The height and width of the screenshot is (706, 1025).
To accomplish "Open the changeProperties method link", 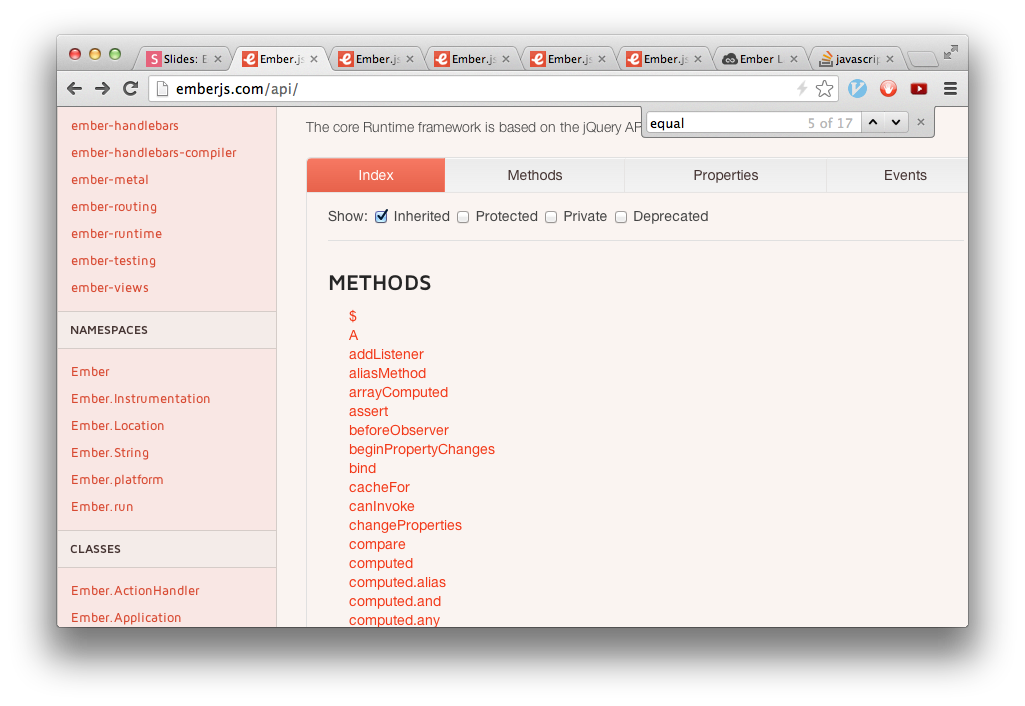I will [x=405, y=525].
